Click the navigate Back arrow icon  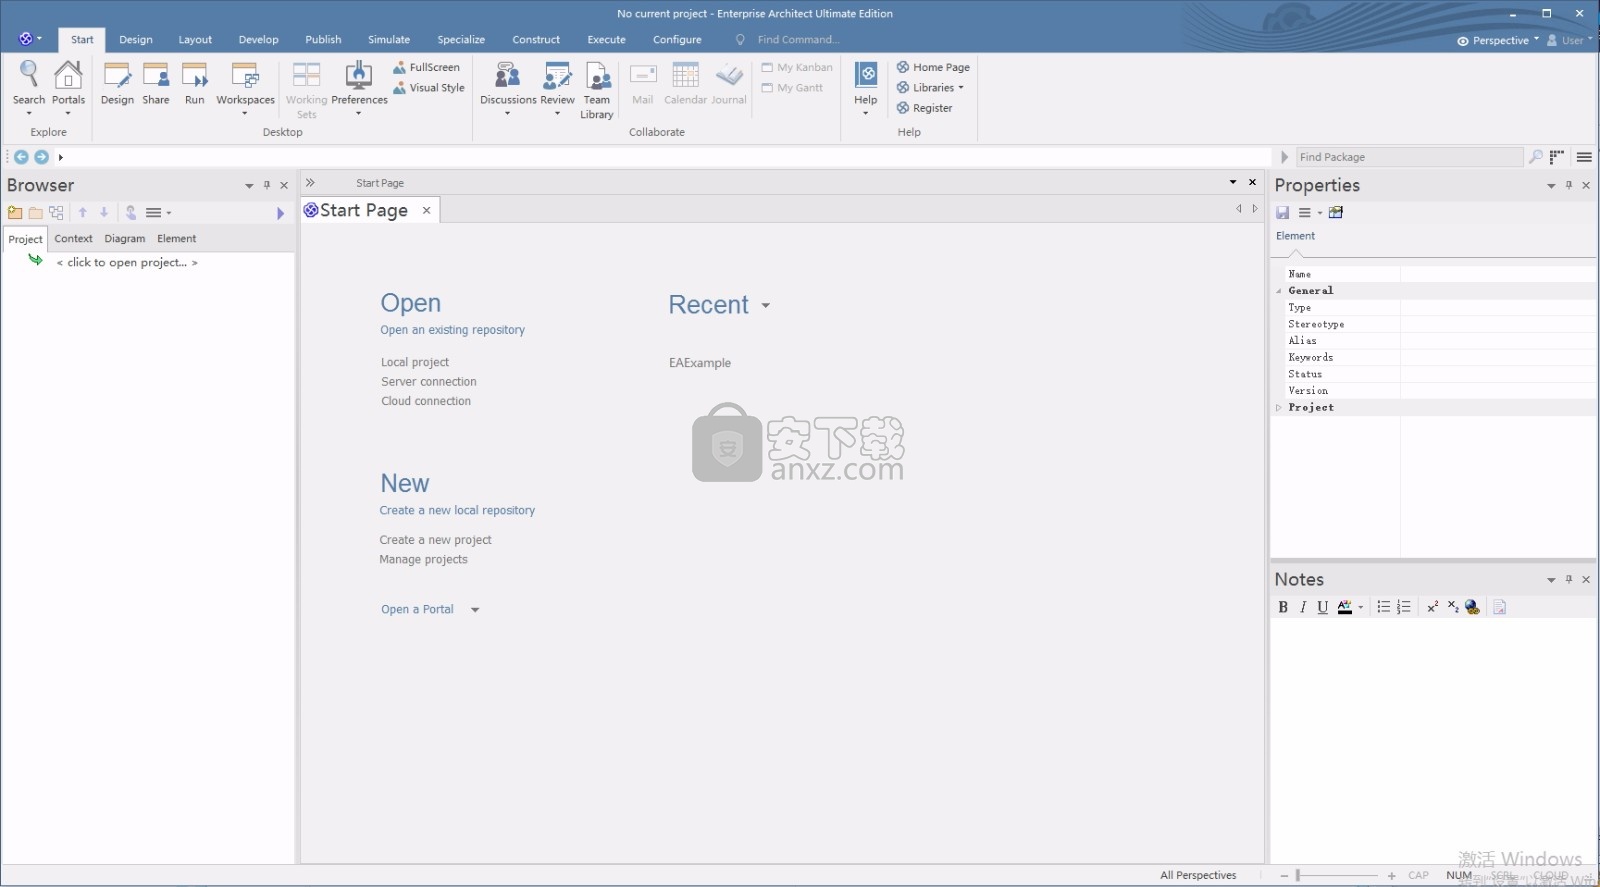click(x=21, y=157)
